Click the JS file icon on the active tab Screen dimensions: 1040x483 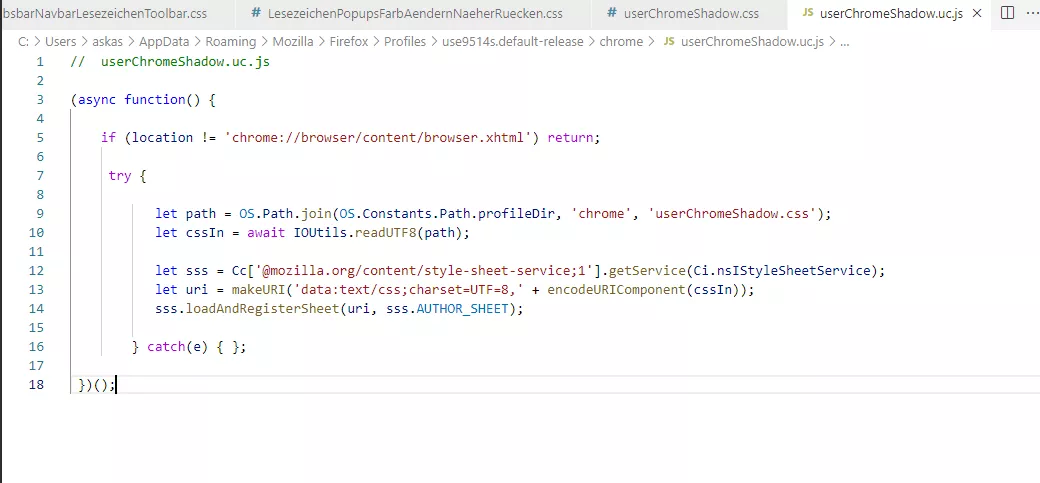808,13
